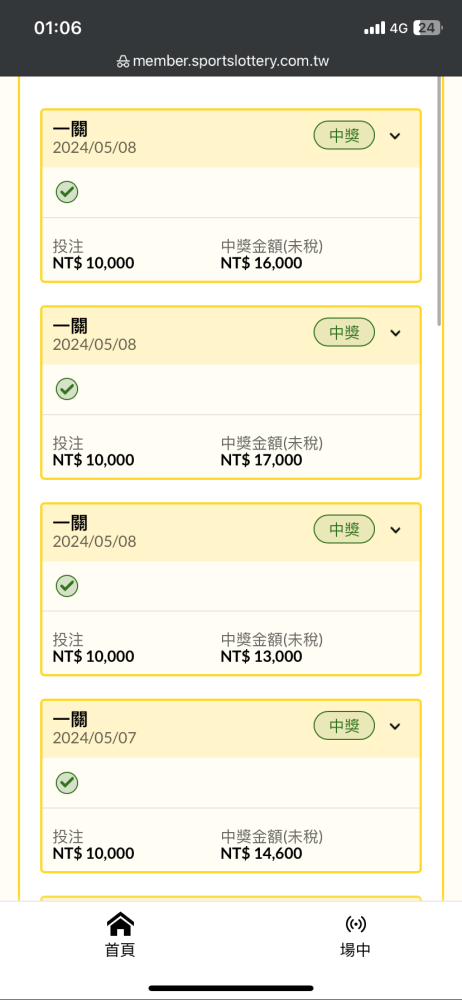Viewport: 462px width, 1000px height.
Task: Click green check icon in NT$ 14,600 ticket
Action: [67, 783]
